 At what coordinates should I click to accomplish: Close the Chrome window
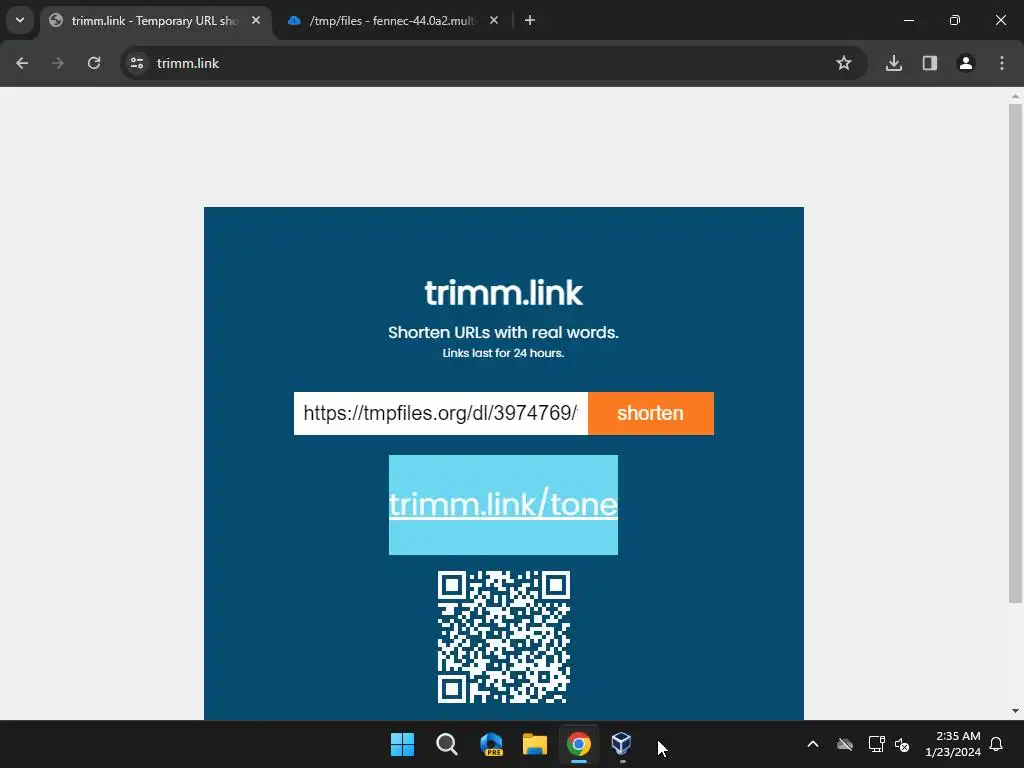[1000, 20]
